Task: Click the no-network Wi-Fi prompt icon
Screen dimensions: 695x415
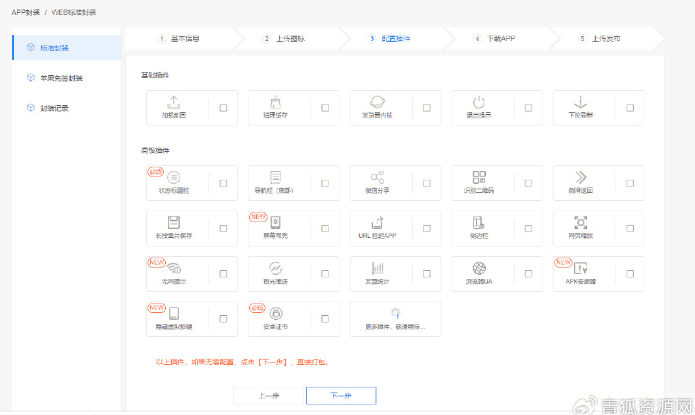Action: (173, 268)
